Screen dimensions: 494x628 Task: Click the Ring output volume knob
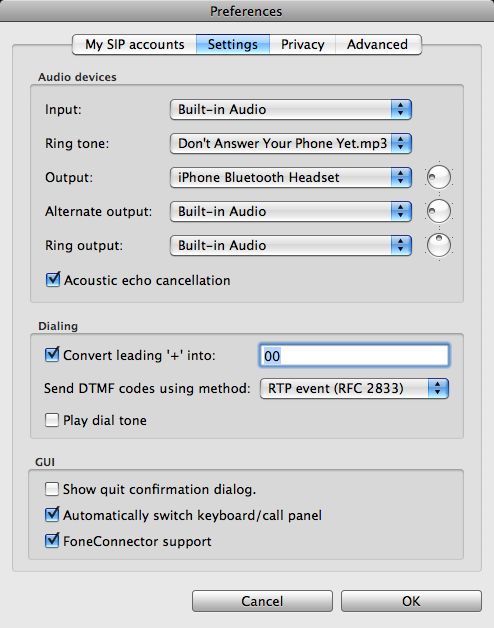pyautogui.click(x=439, y=245)
